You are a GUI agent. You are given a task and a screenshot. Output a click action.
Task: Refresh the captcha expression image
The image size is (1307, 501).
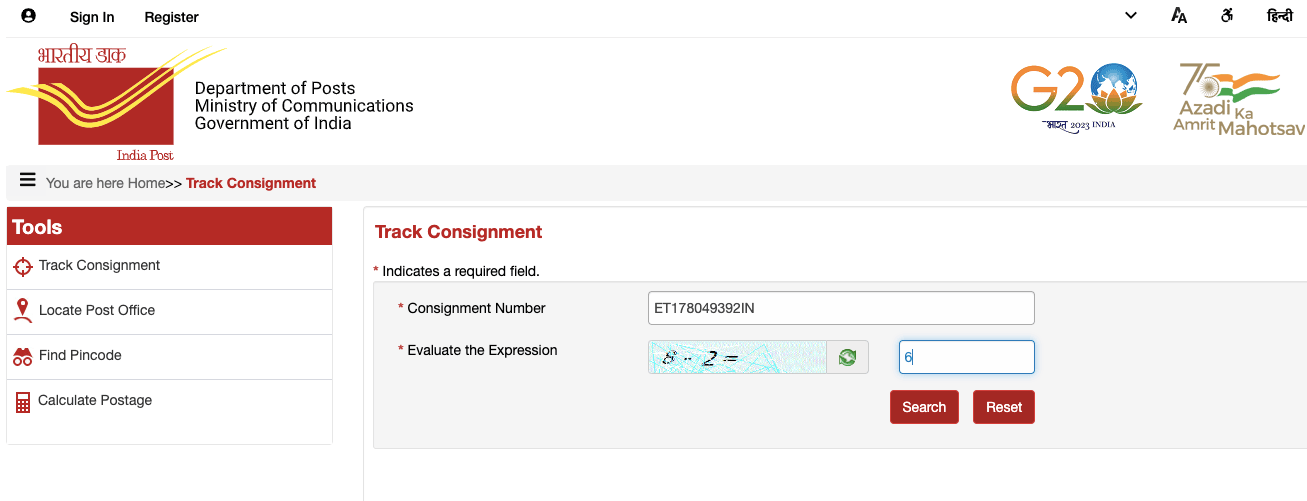click(x=848, y=357)
